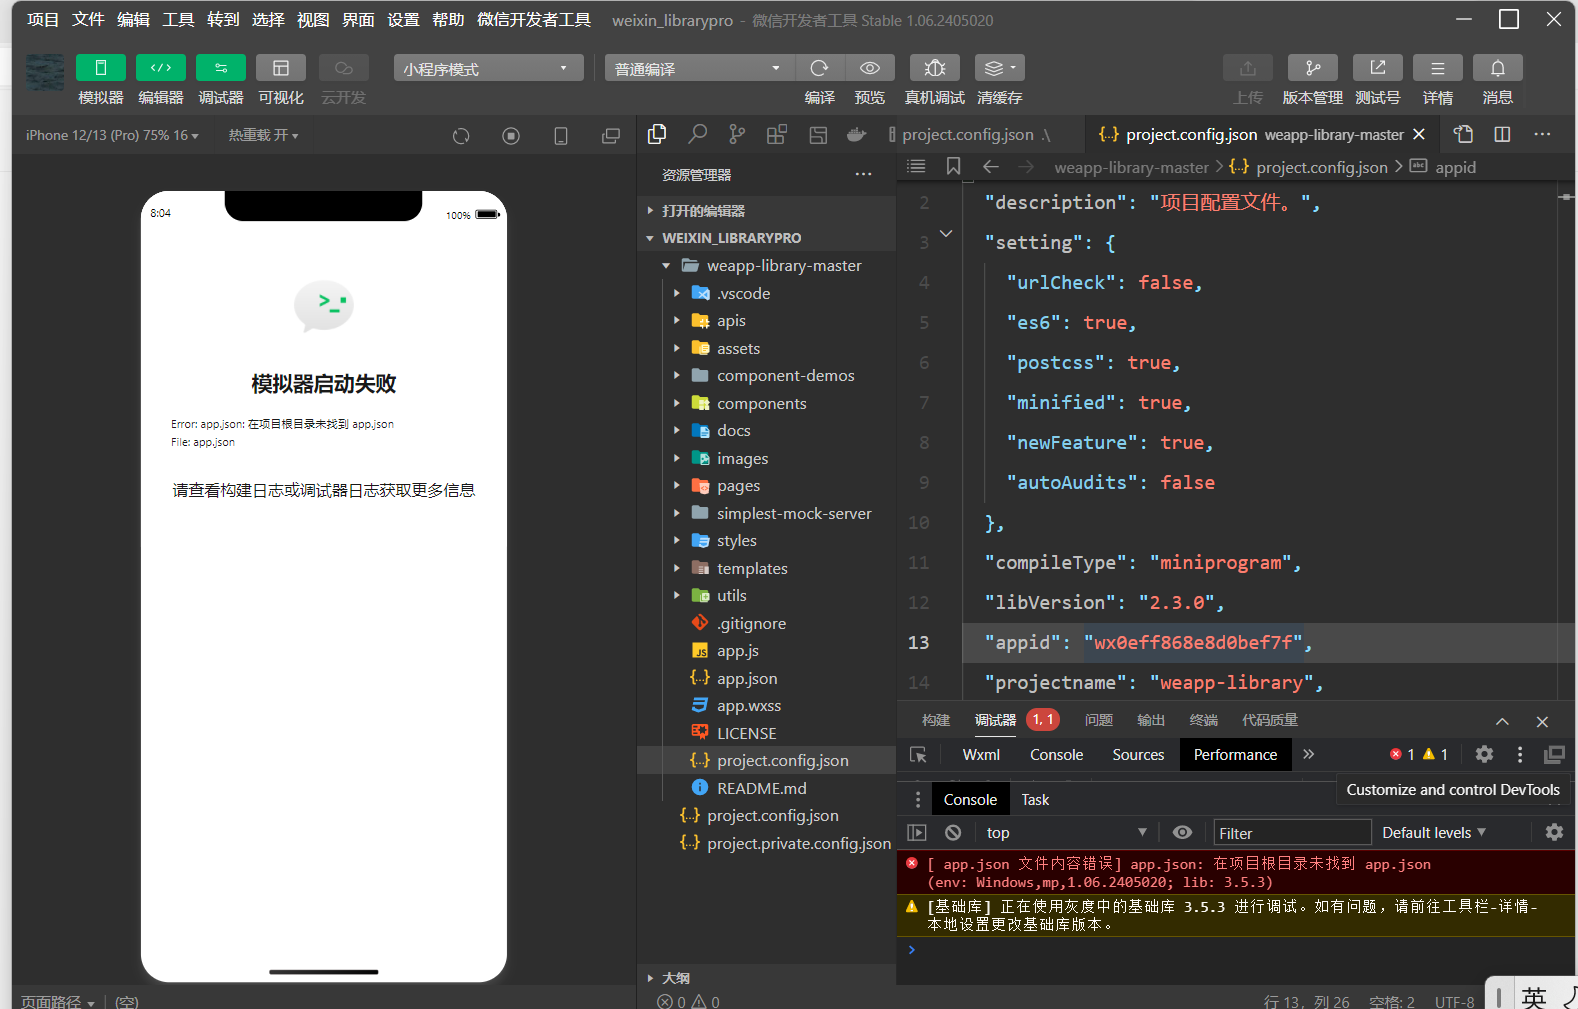
Task: Start real device debugging (真机调试)
Action: click(935, 68)
